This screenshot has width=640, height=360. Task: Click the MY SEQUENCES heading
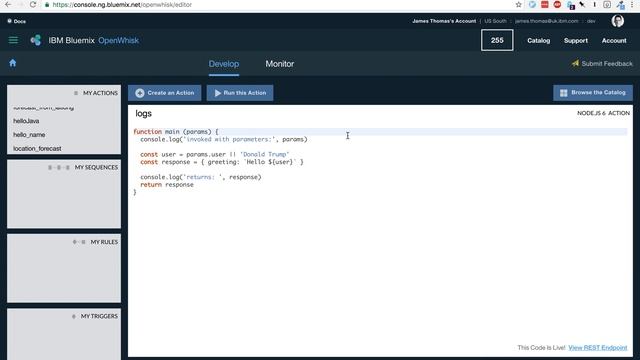click(96, 168)
